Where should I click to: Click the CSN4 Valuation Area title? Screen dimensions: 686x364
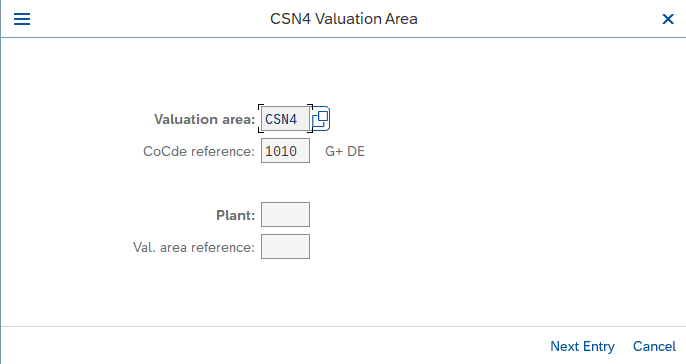pos(343,19)
